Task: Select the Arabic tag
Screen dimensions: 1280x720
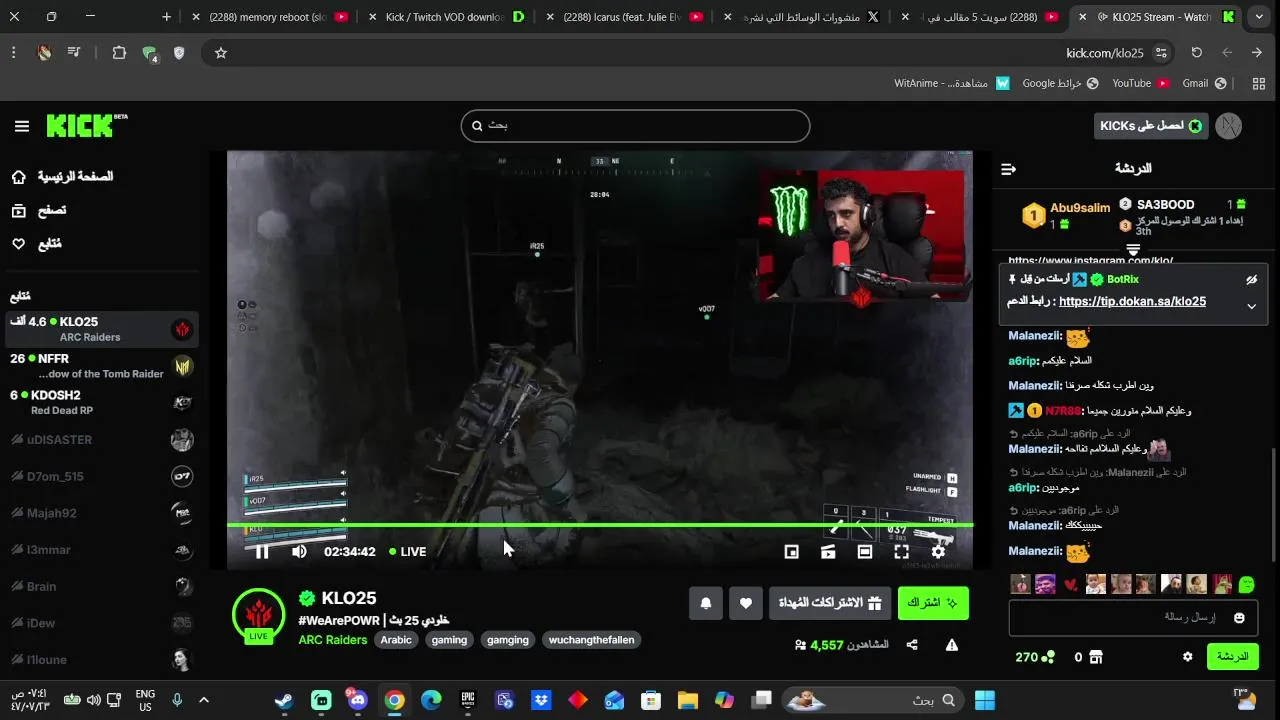Action: coord(396,640)
